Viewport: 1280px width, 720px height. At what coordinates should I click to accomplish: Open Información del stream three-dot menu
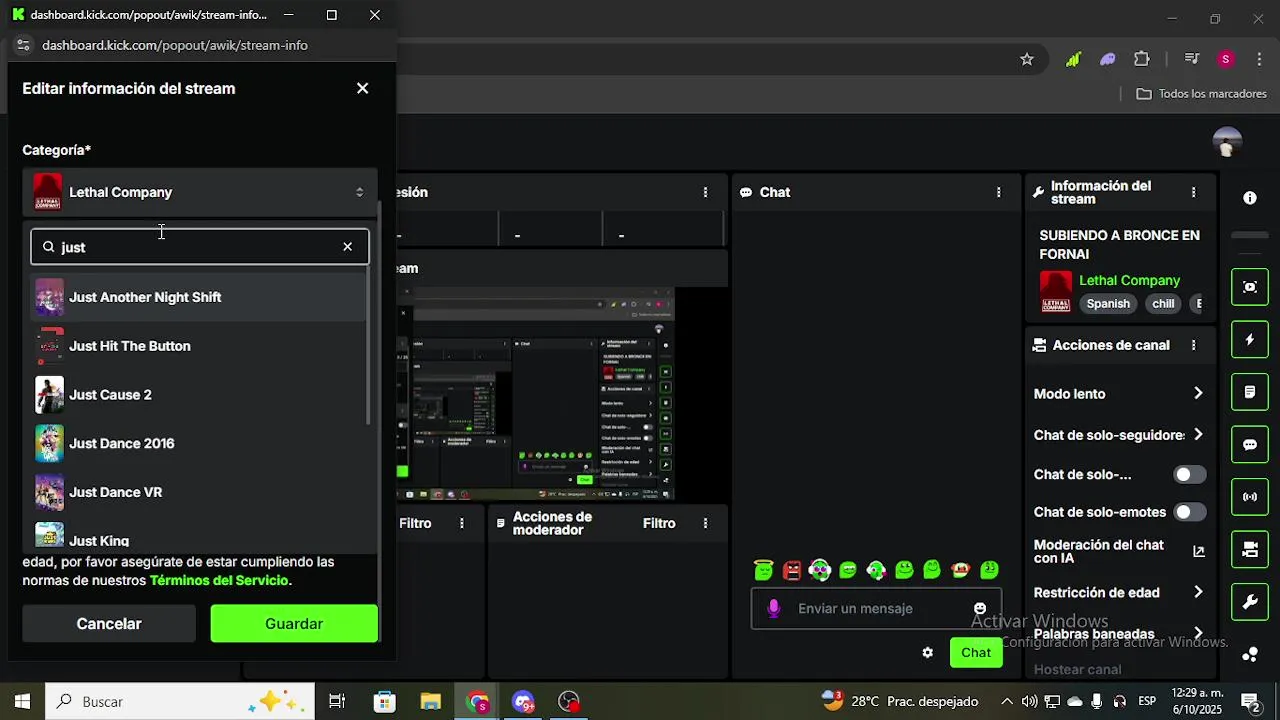click(x=1193, y=192)
